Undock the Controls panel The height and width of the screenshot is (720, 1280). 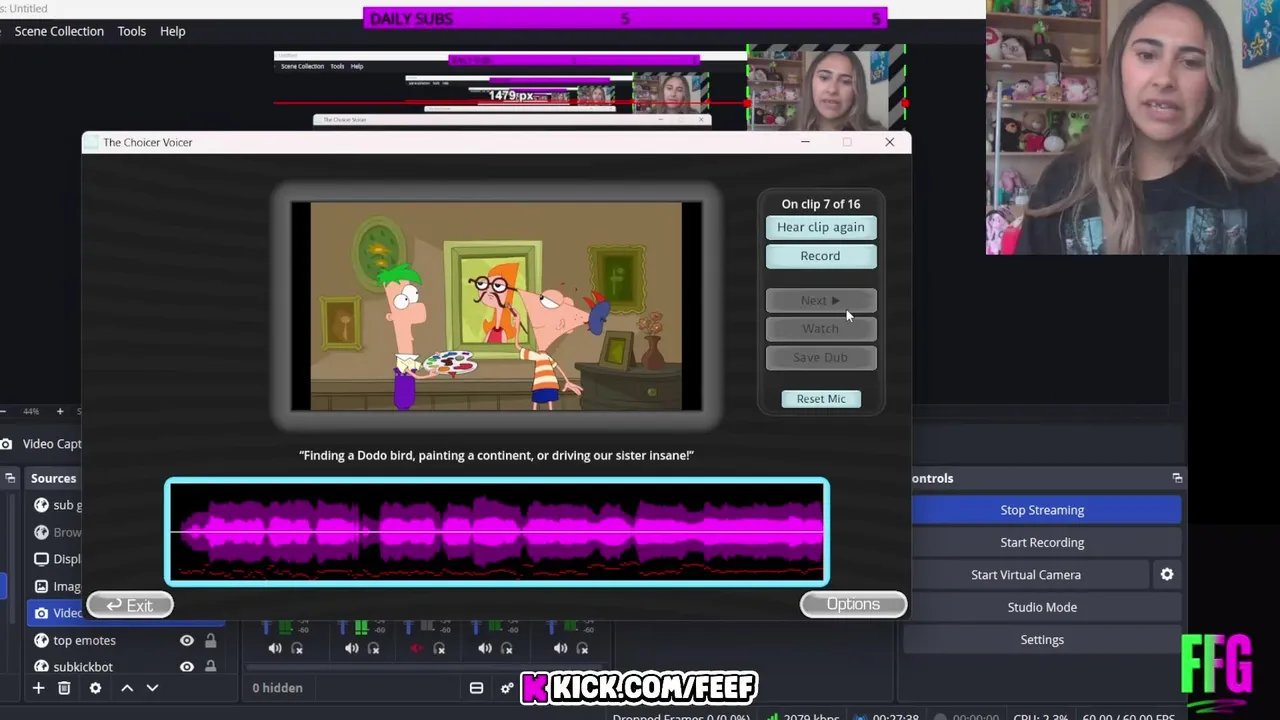pos(1177,478)
